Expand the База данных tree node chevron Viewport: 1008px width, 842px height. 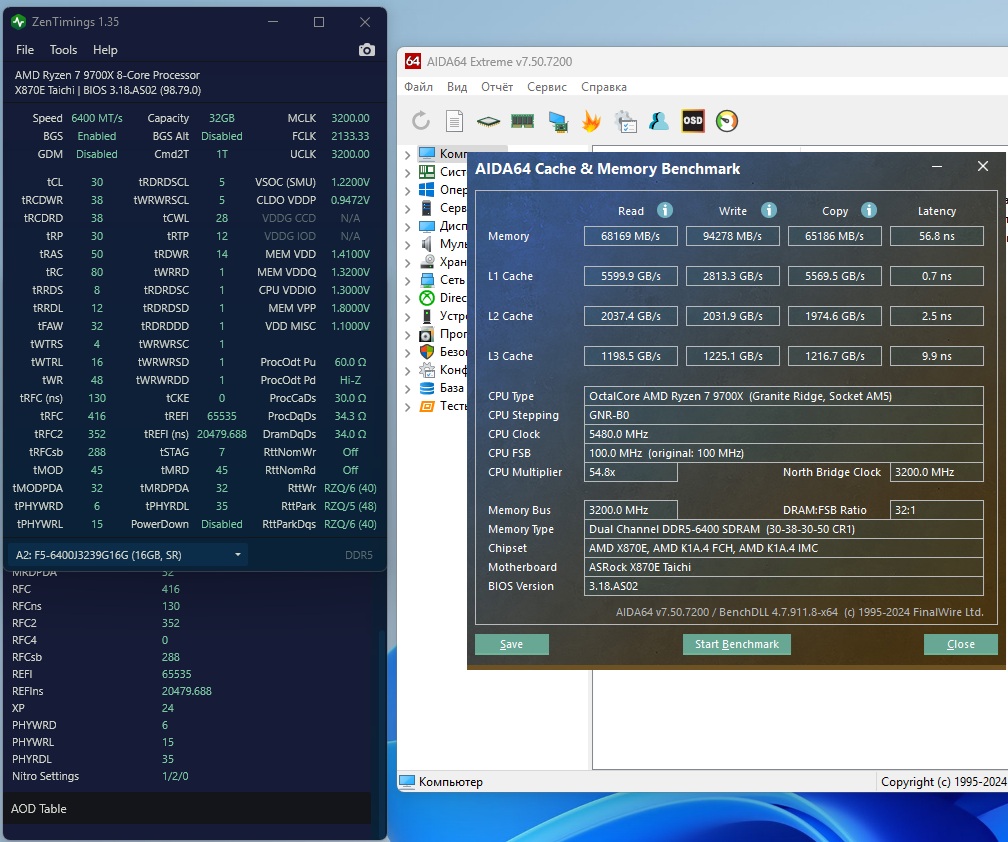pos(408,388)
